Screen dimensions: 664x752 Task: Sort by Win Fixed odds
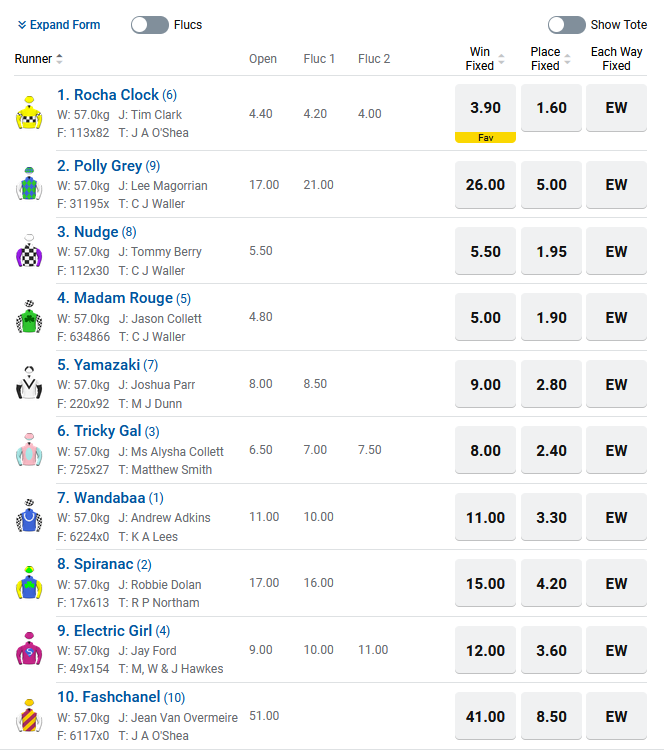(x=501, y=59)
